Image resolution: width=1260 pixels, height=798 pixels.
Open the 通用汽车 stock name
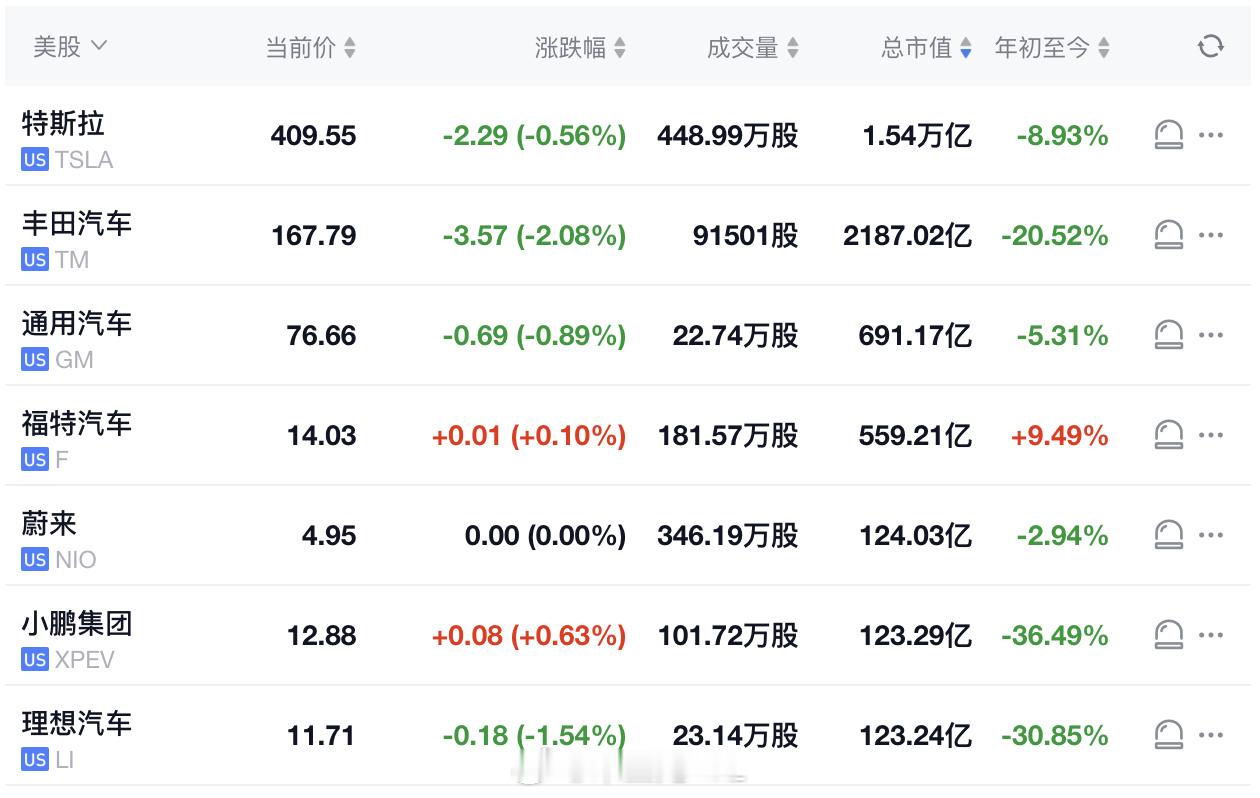77,323
